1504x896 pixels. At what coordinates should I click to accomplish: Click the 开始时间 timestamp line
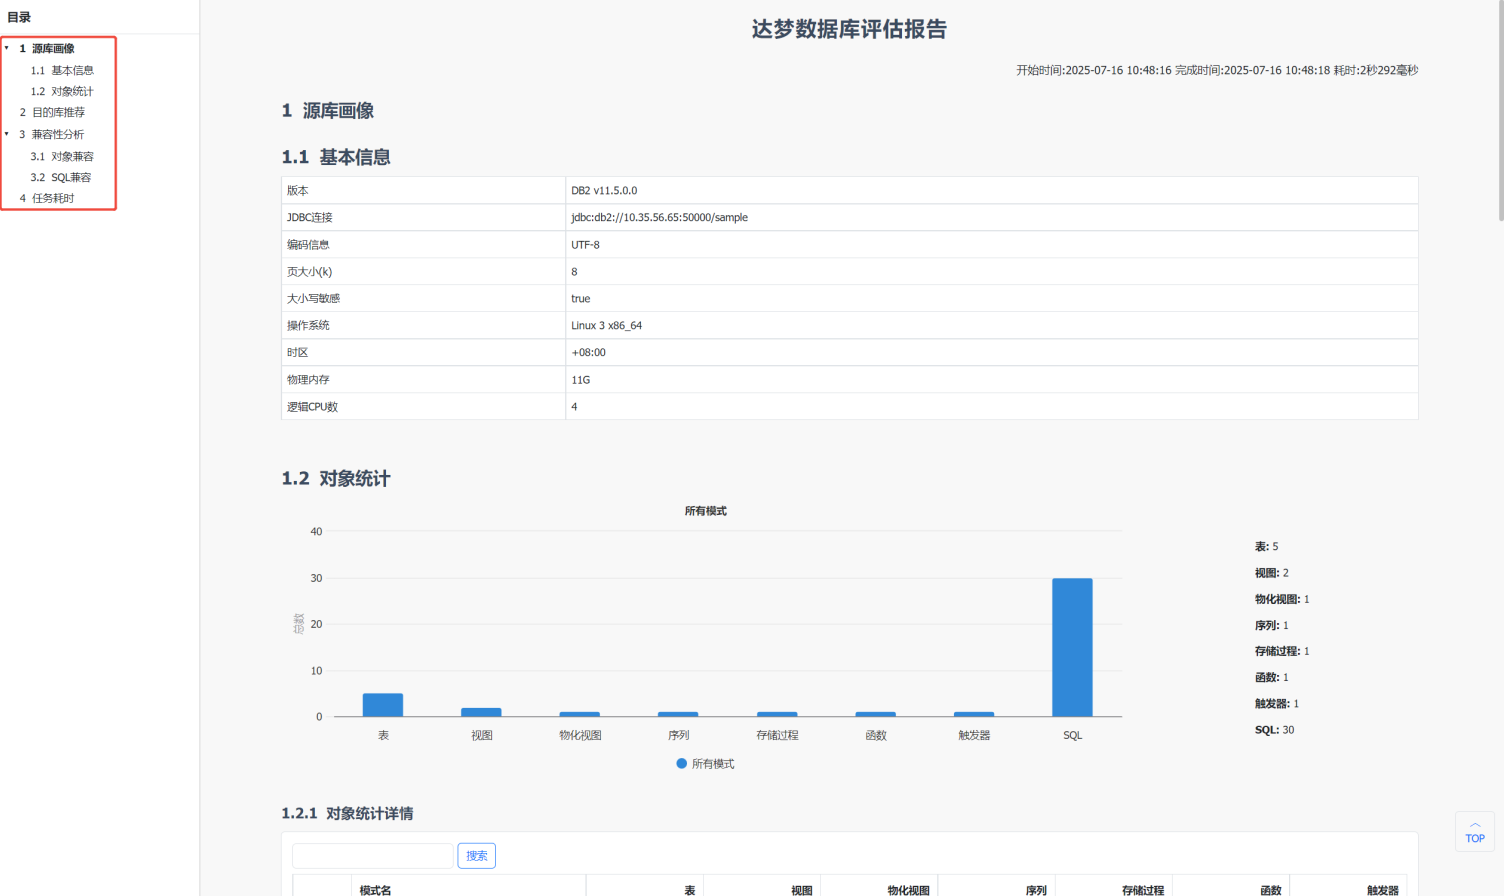(1217, 70)
